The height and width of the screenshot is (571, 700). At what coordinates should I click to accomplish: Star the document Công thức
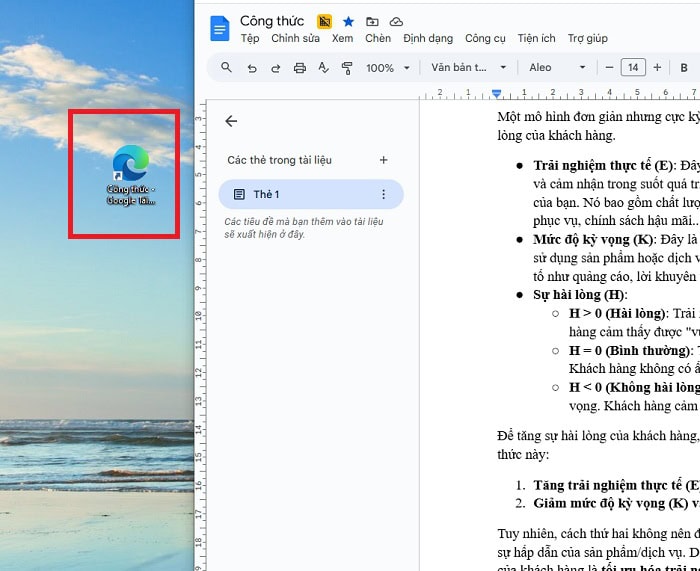348,21
